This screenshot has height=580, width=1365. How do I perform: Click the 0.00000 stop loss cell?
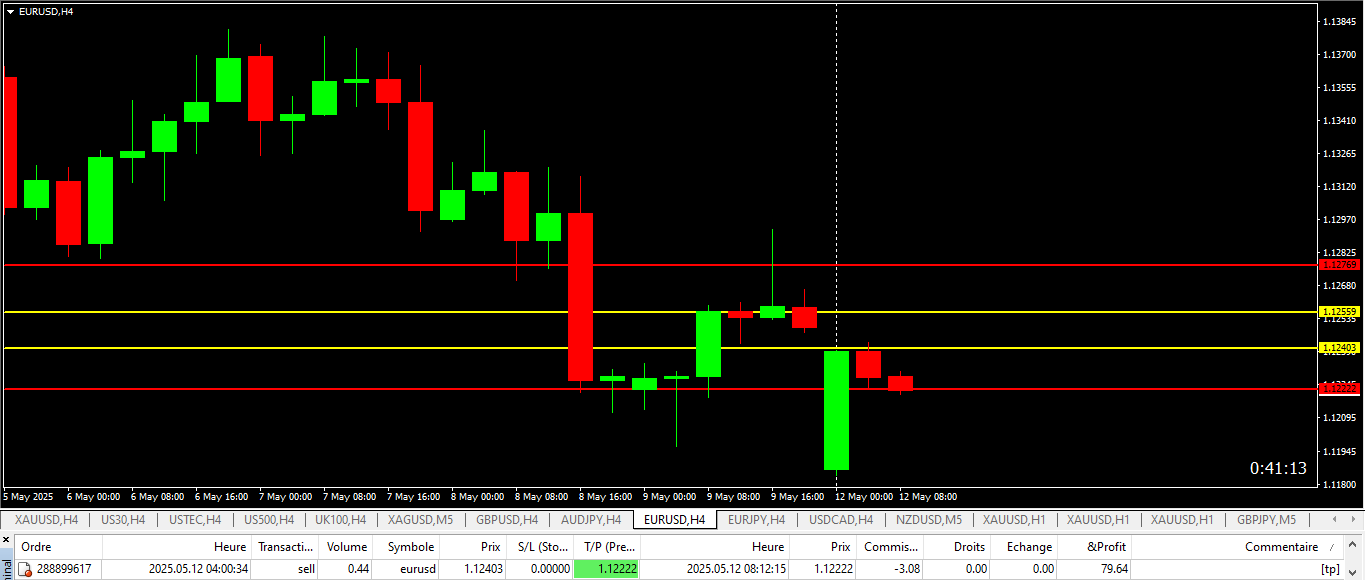(550, 569)
